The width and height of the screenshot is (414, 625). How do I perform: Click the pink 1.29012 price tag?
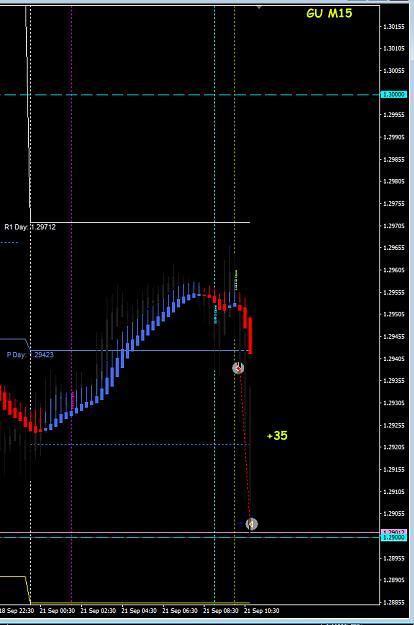[x=394, y=532]
